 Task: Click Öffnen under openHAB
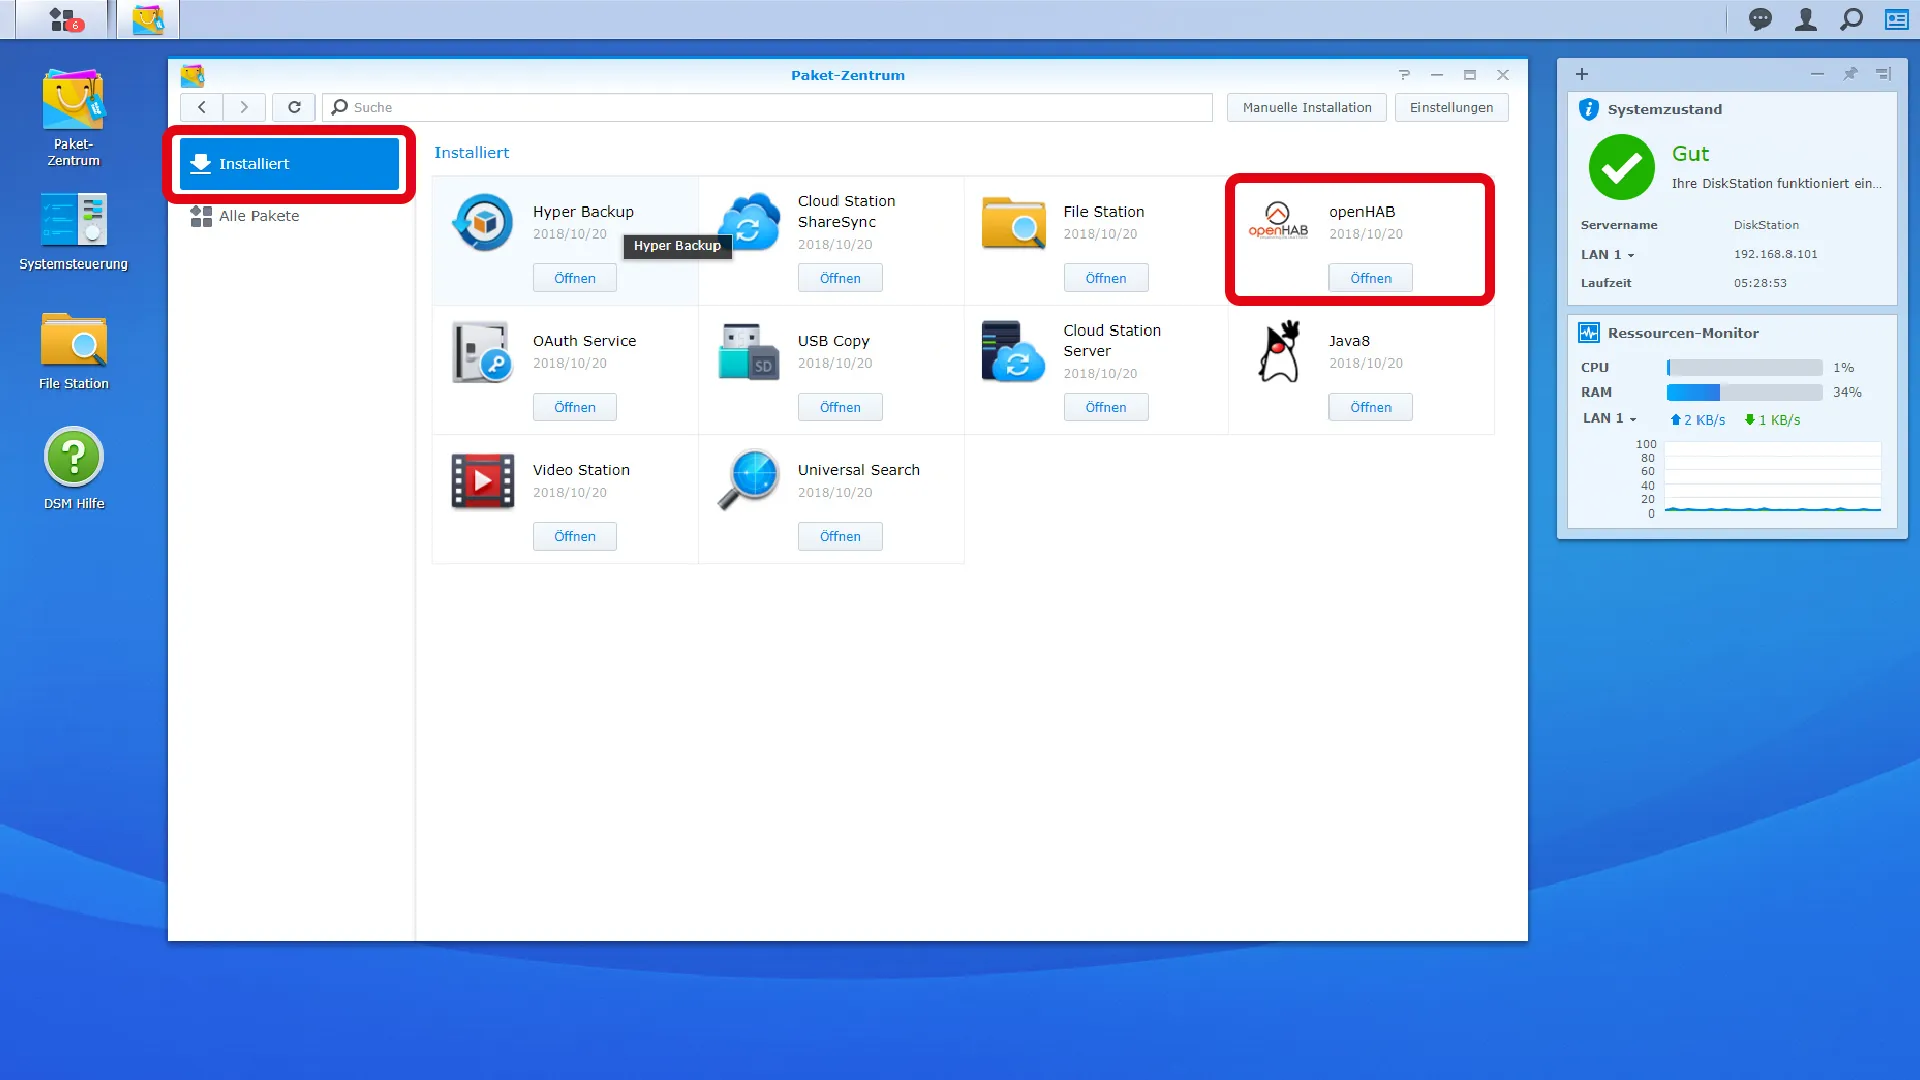(x=1371, y=278)
